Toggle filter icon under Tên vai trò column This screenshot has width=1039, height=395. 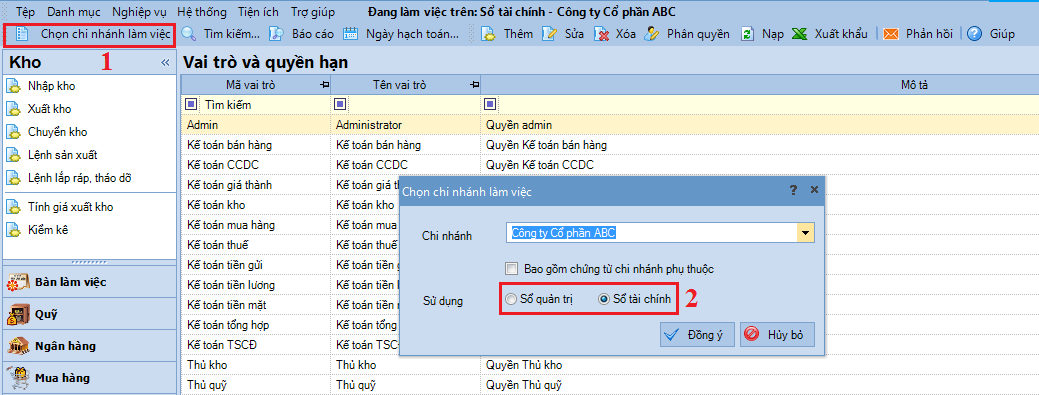pyautogui.click(x=339, y=104)
